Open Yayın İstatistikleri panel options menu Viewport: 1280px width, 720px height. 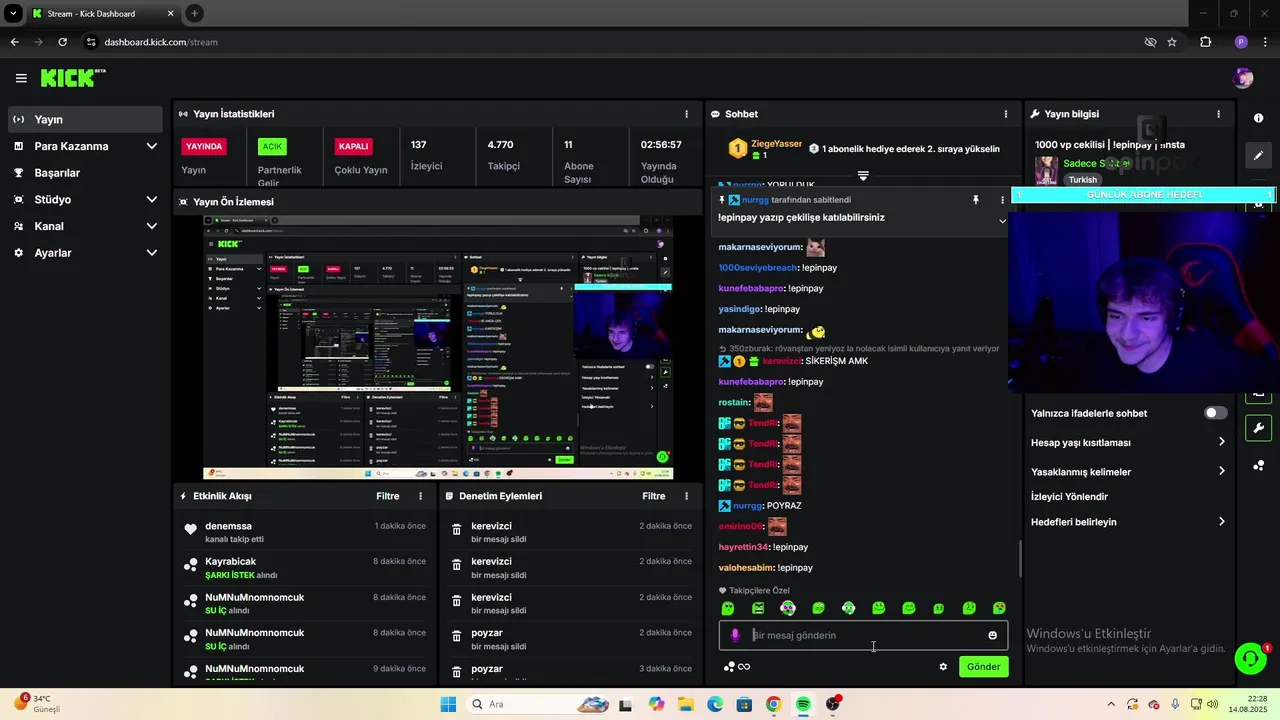click(686, 114)
